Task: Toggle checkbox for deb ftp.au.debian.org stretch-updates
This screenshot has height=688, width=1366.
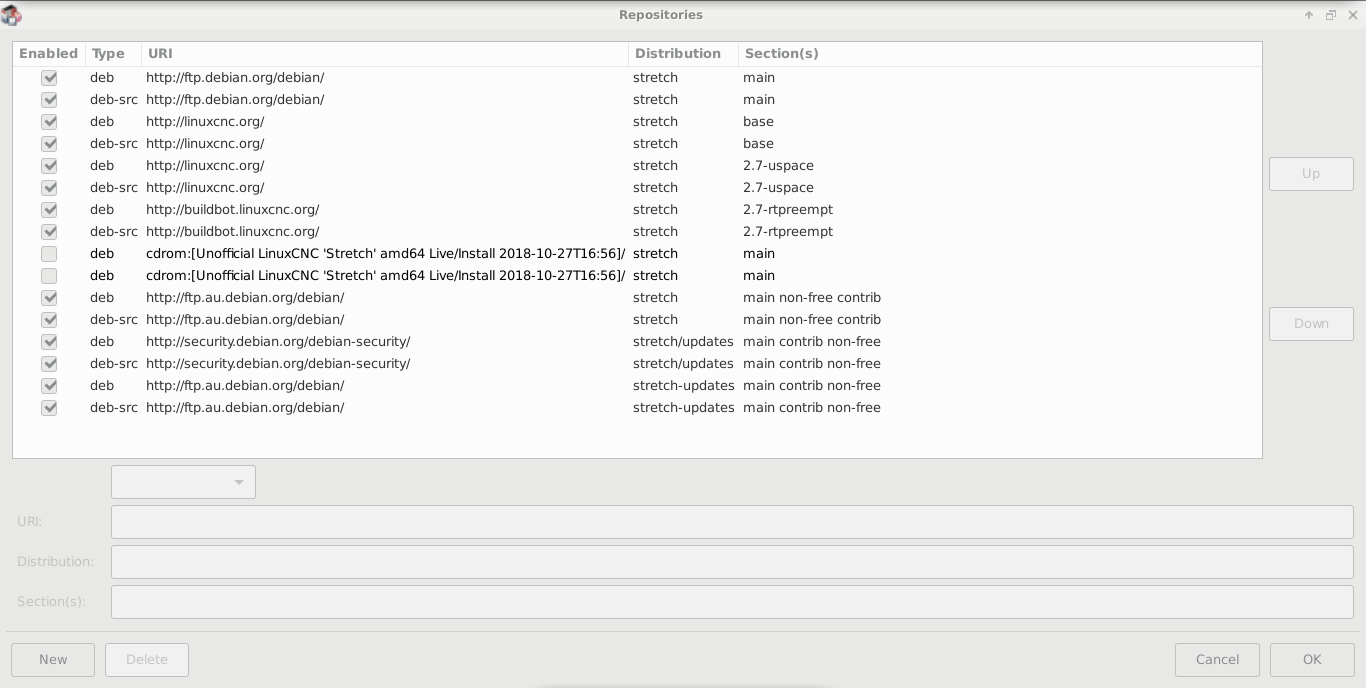Action: coord(49,385)
